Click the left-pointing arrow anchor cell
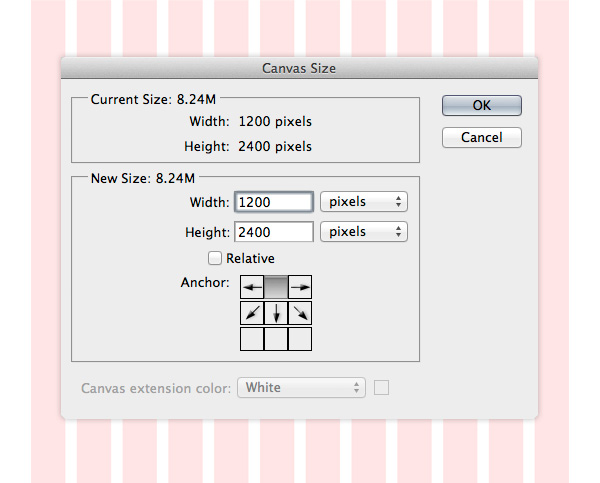600x483 pixels. (252, 287)
